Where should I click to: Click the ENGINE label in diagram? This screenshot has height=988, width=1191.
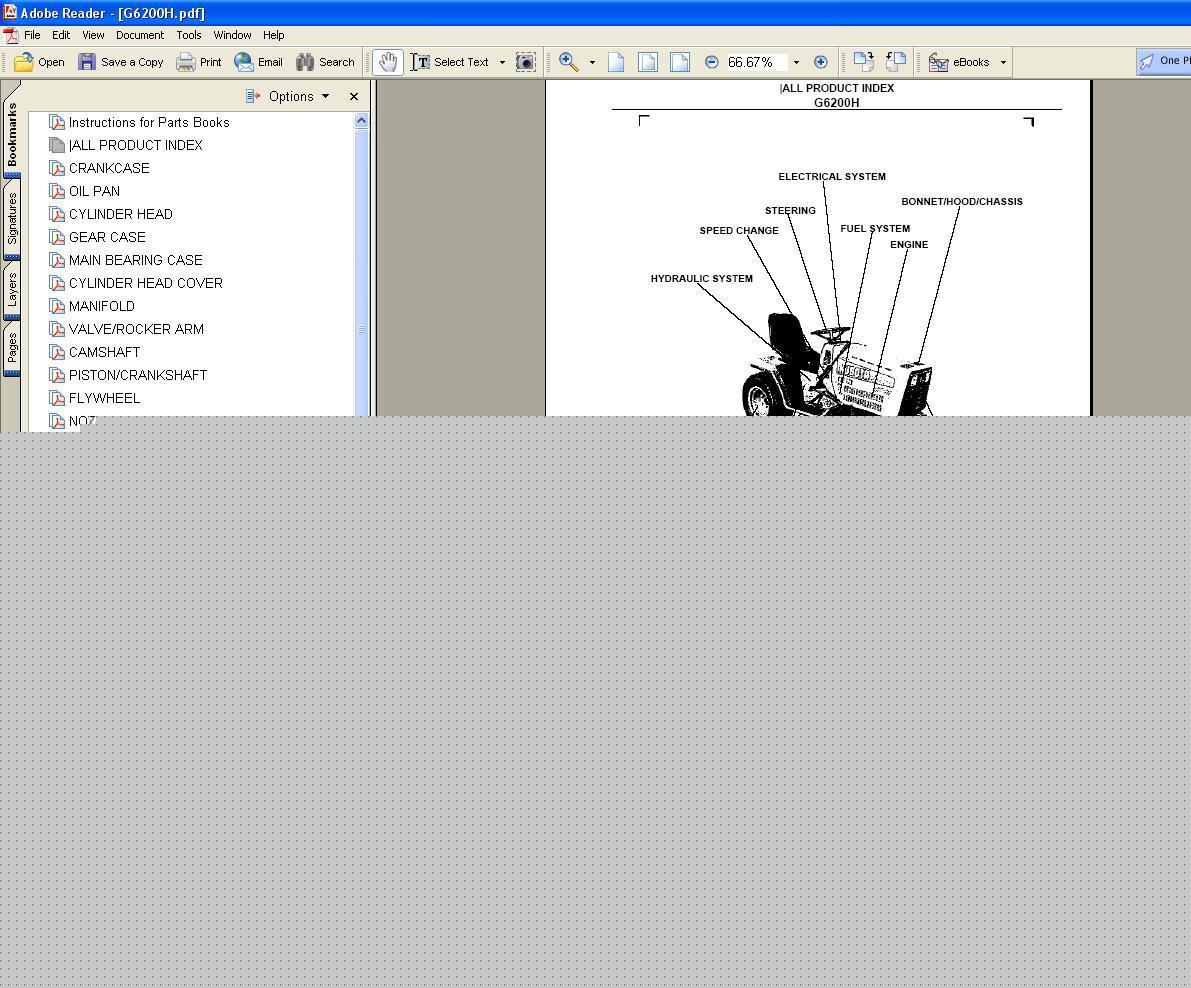[908, 245]
